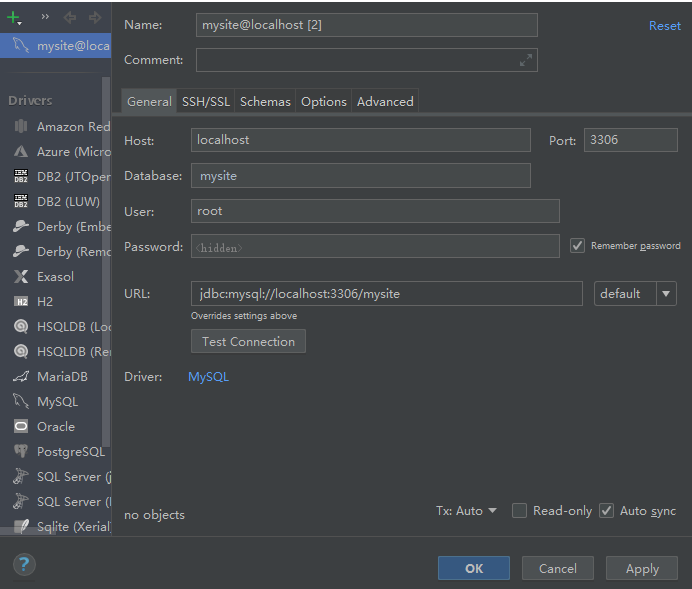692x589 pixels.
Task: Switch to the Advanced tab
Action: 385,101
